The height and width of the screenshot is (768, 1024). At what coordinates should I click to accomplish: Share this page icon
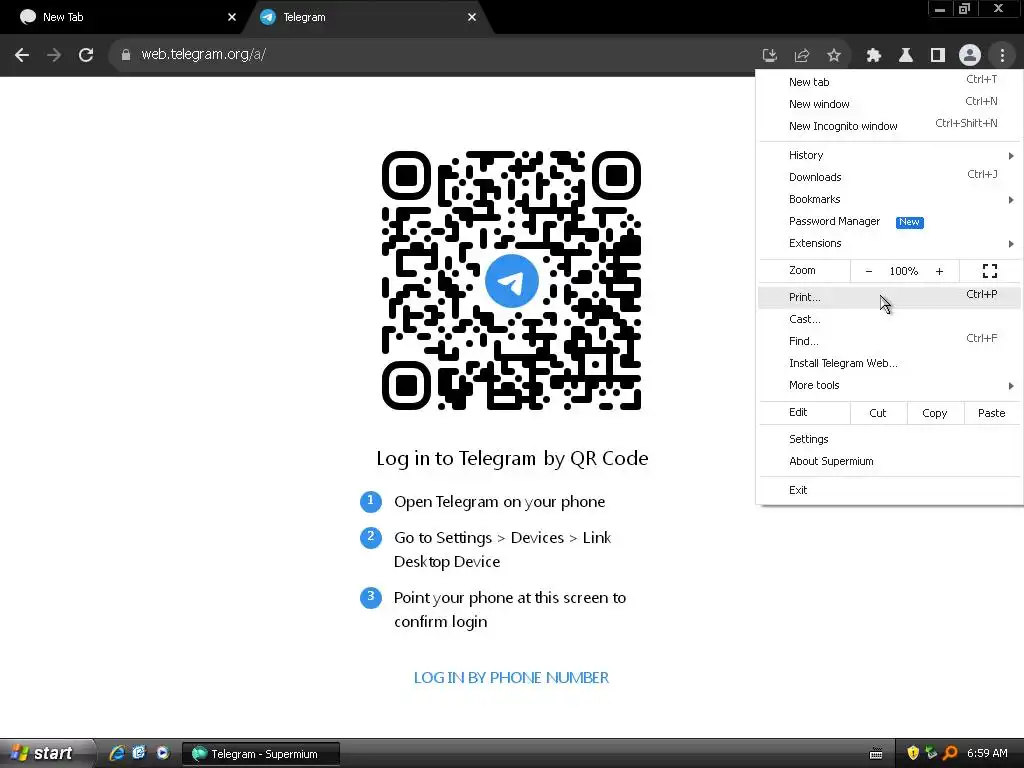tap(802, 56)
